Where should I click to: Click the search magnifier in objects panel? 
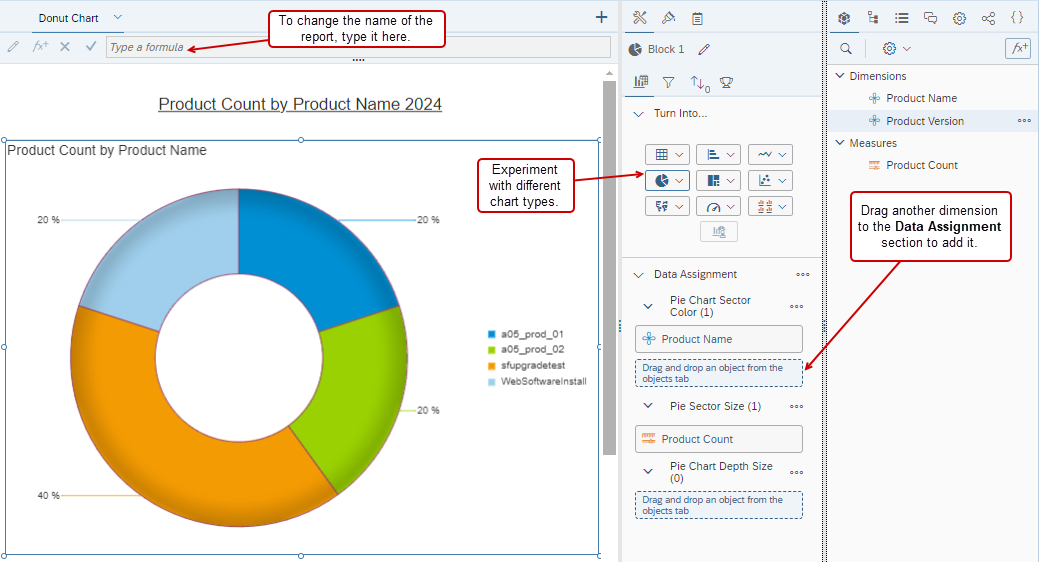click(x=846, y=48)
